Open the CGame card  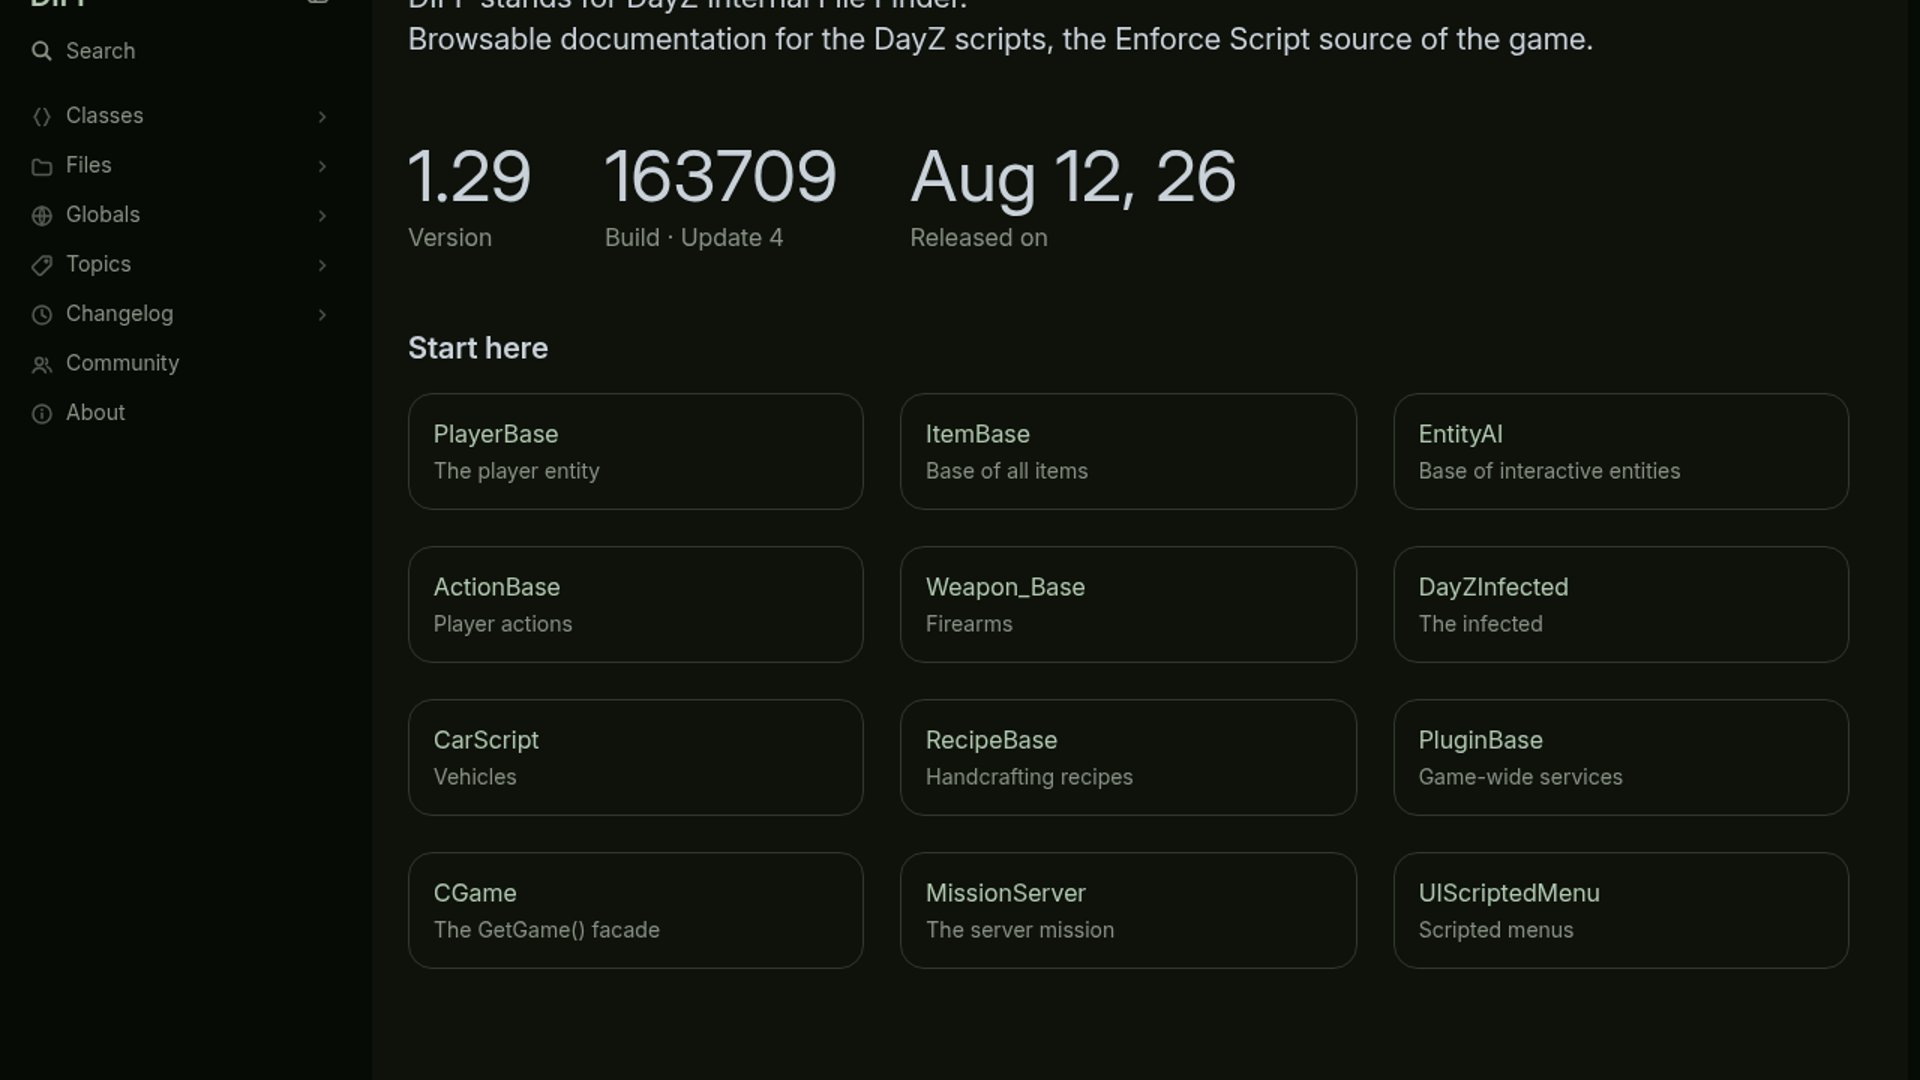point(635,910)
